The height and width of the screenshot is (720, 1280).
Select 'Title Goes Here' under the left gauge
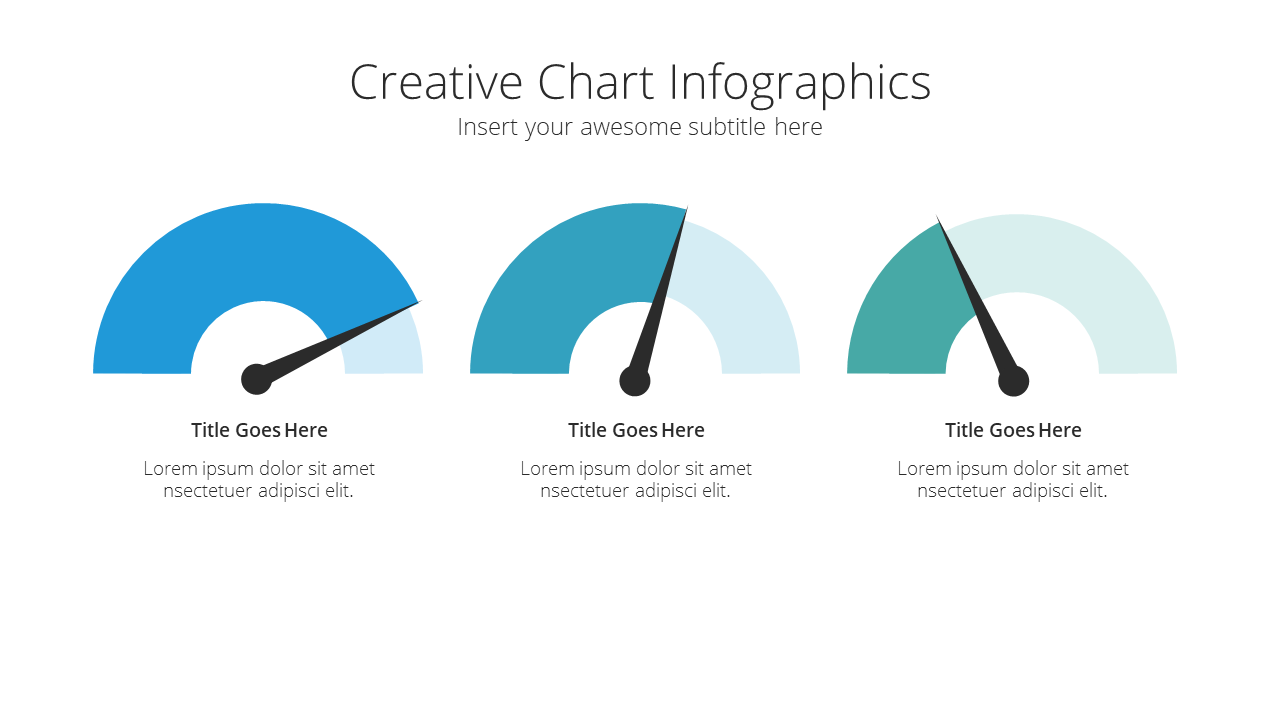(x=260, y=430)
